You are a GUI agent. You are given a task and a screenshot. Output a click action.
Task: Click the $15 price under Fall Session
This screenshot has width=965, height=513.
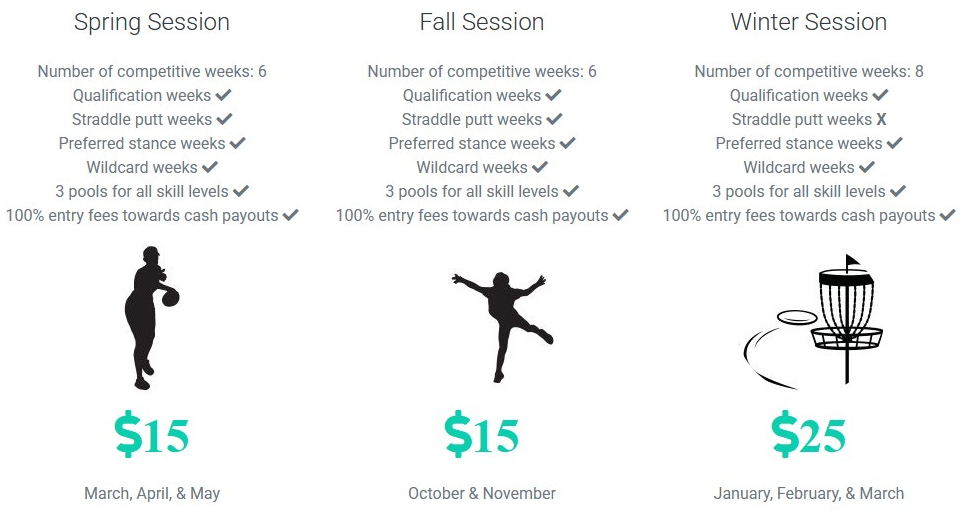coord(482,434)
